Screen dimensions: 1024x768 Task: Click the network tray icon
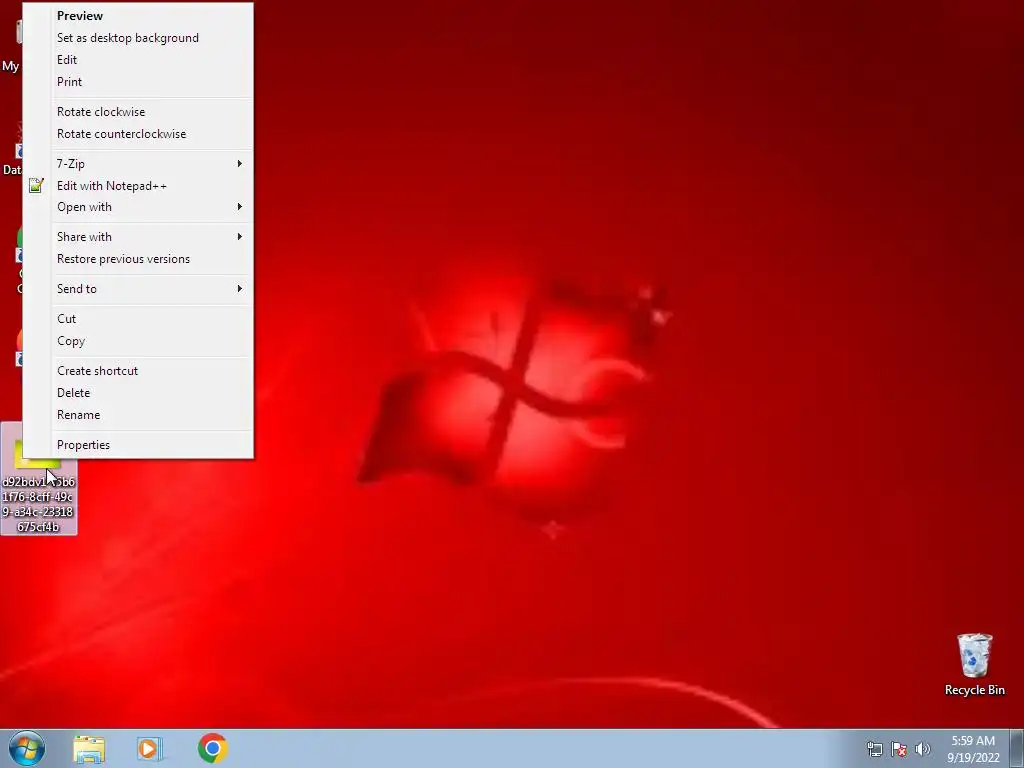coord(874,749)
